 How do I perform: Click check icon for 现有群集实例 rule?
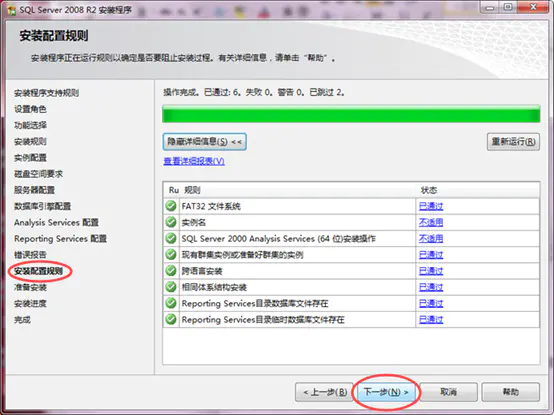click(x=171, y=255)
